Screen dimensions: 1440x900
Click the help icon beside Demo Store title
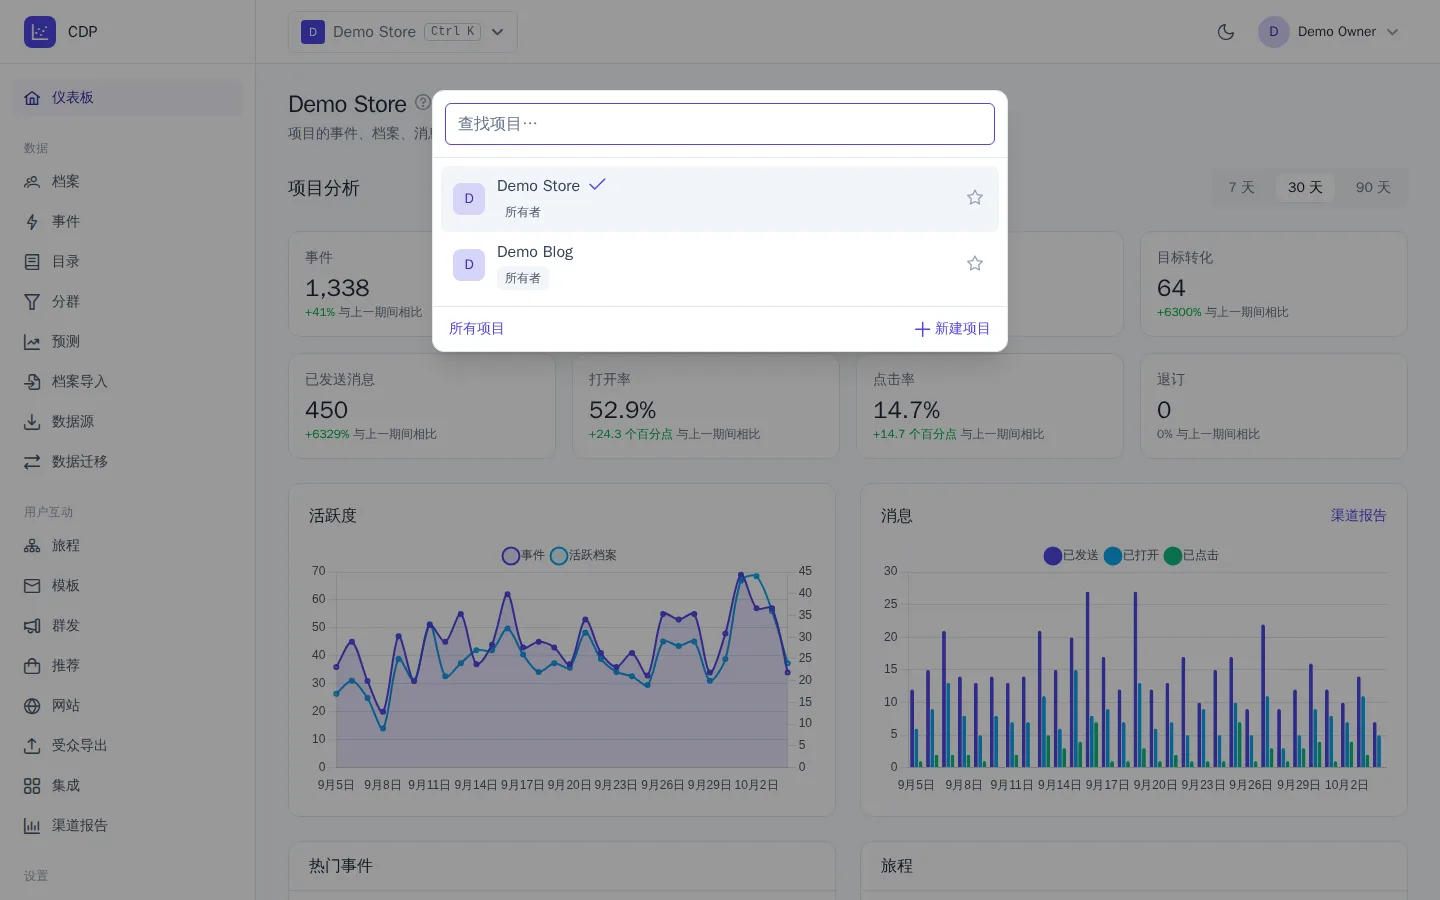point(422,102)
